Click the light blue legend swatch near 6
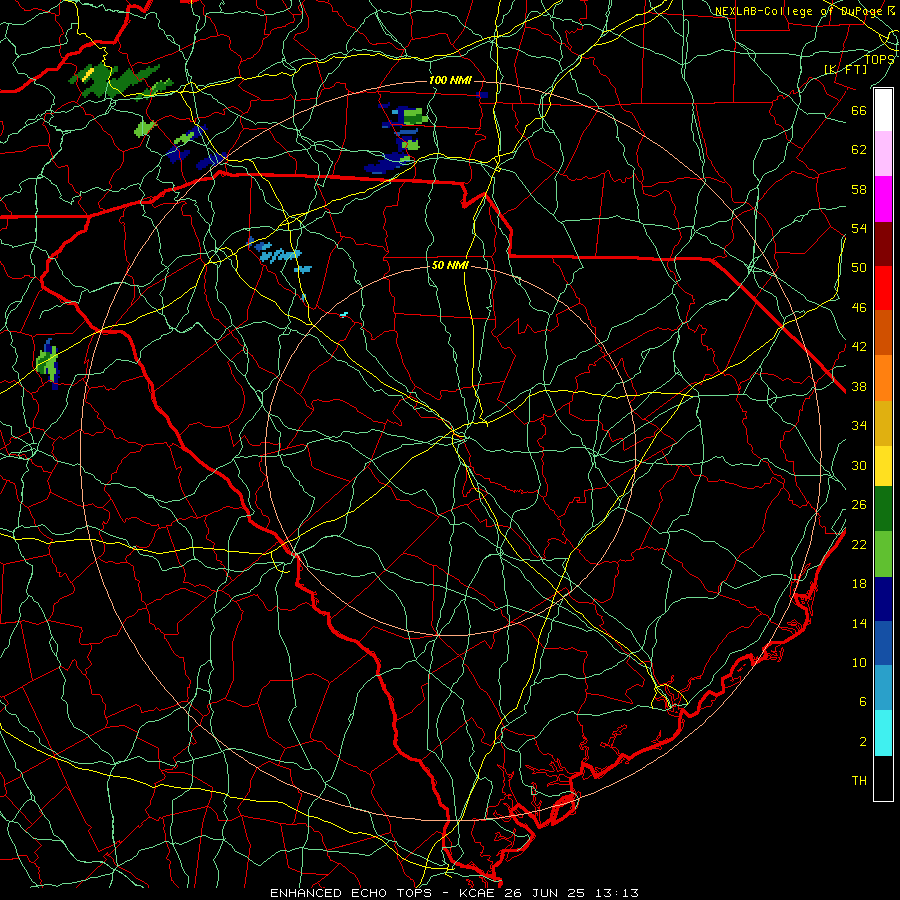The image size is (900, 900). pyautogui.click(x=883, y=688)
